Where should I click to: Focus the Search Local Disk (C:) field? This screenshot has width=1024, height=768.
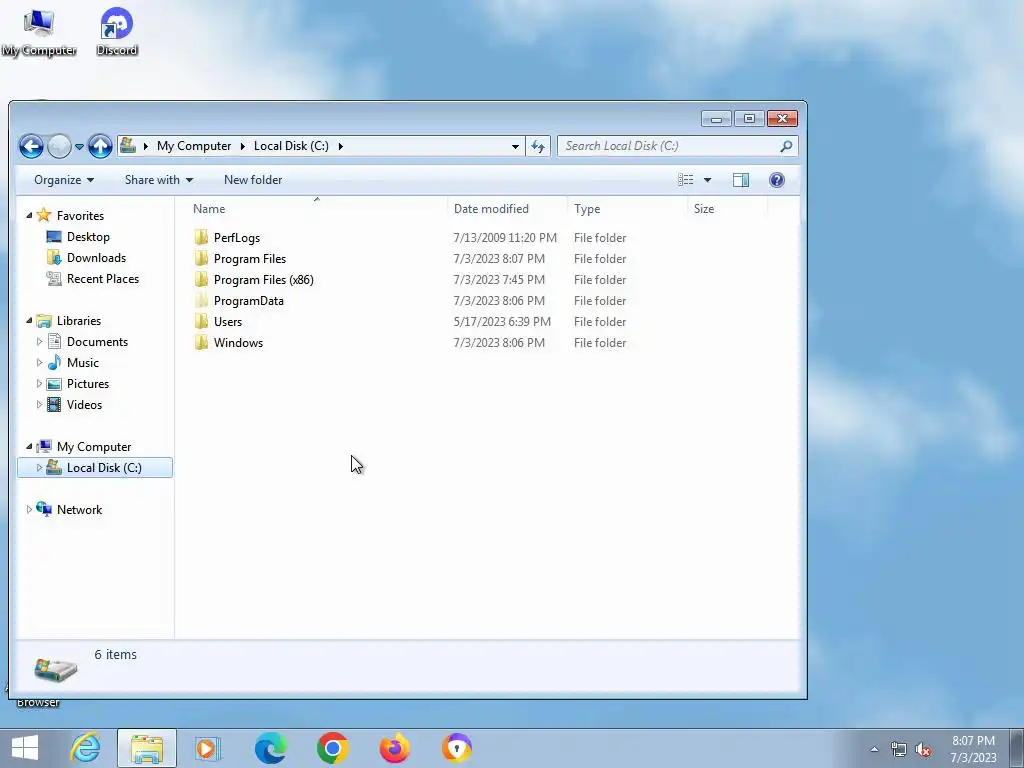tap(677, 146)
